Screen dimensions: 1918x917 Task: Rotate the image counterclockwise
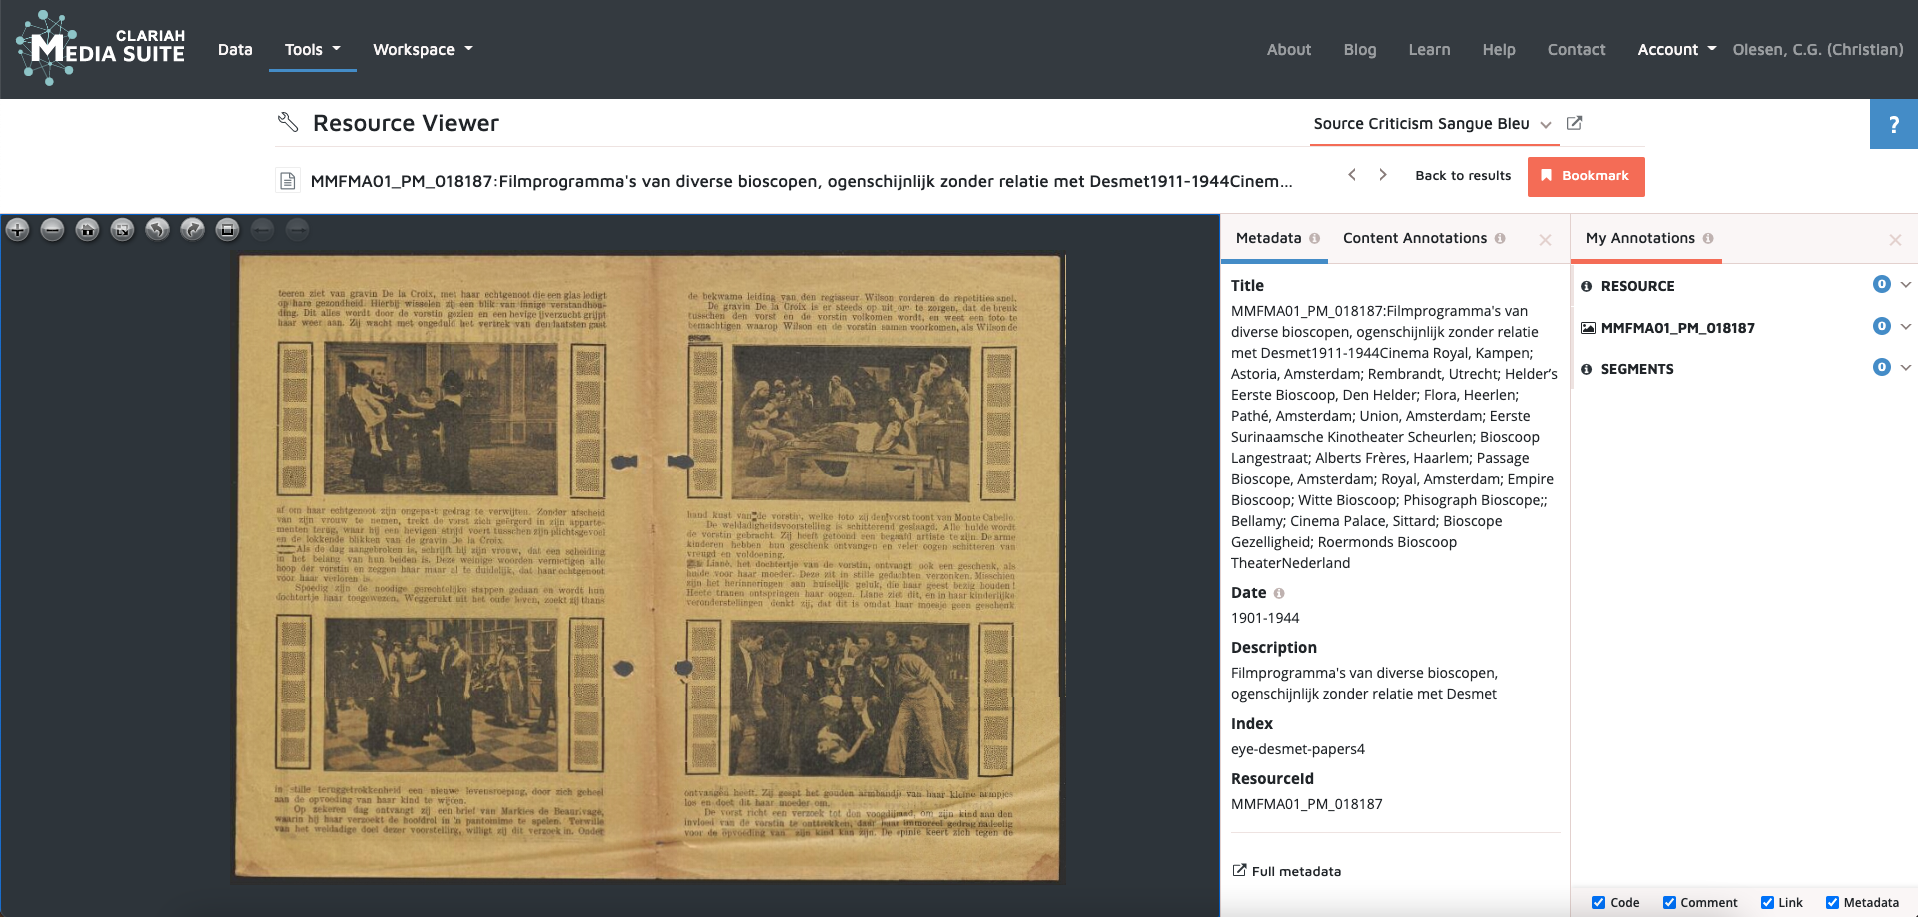157,230
